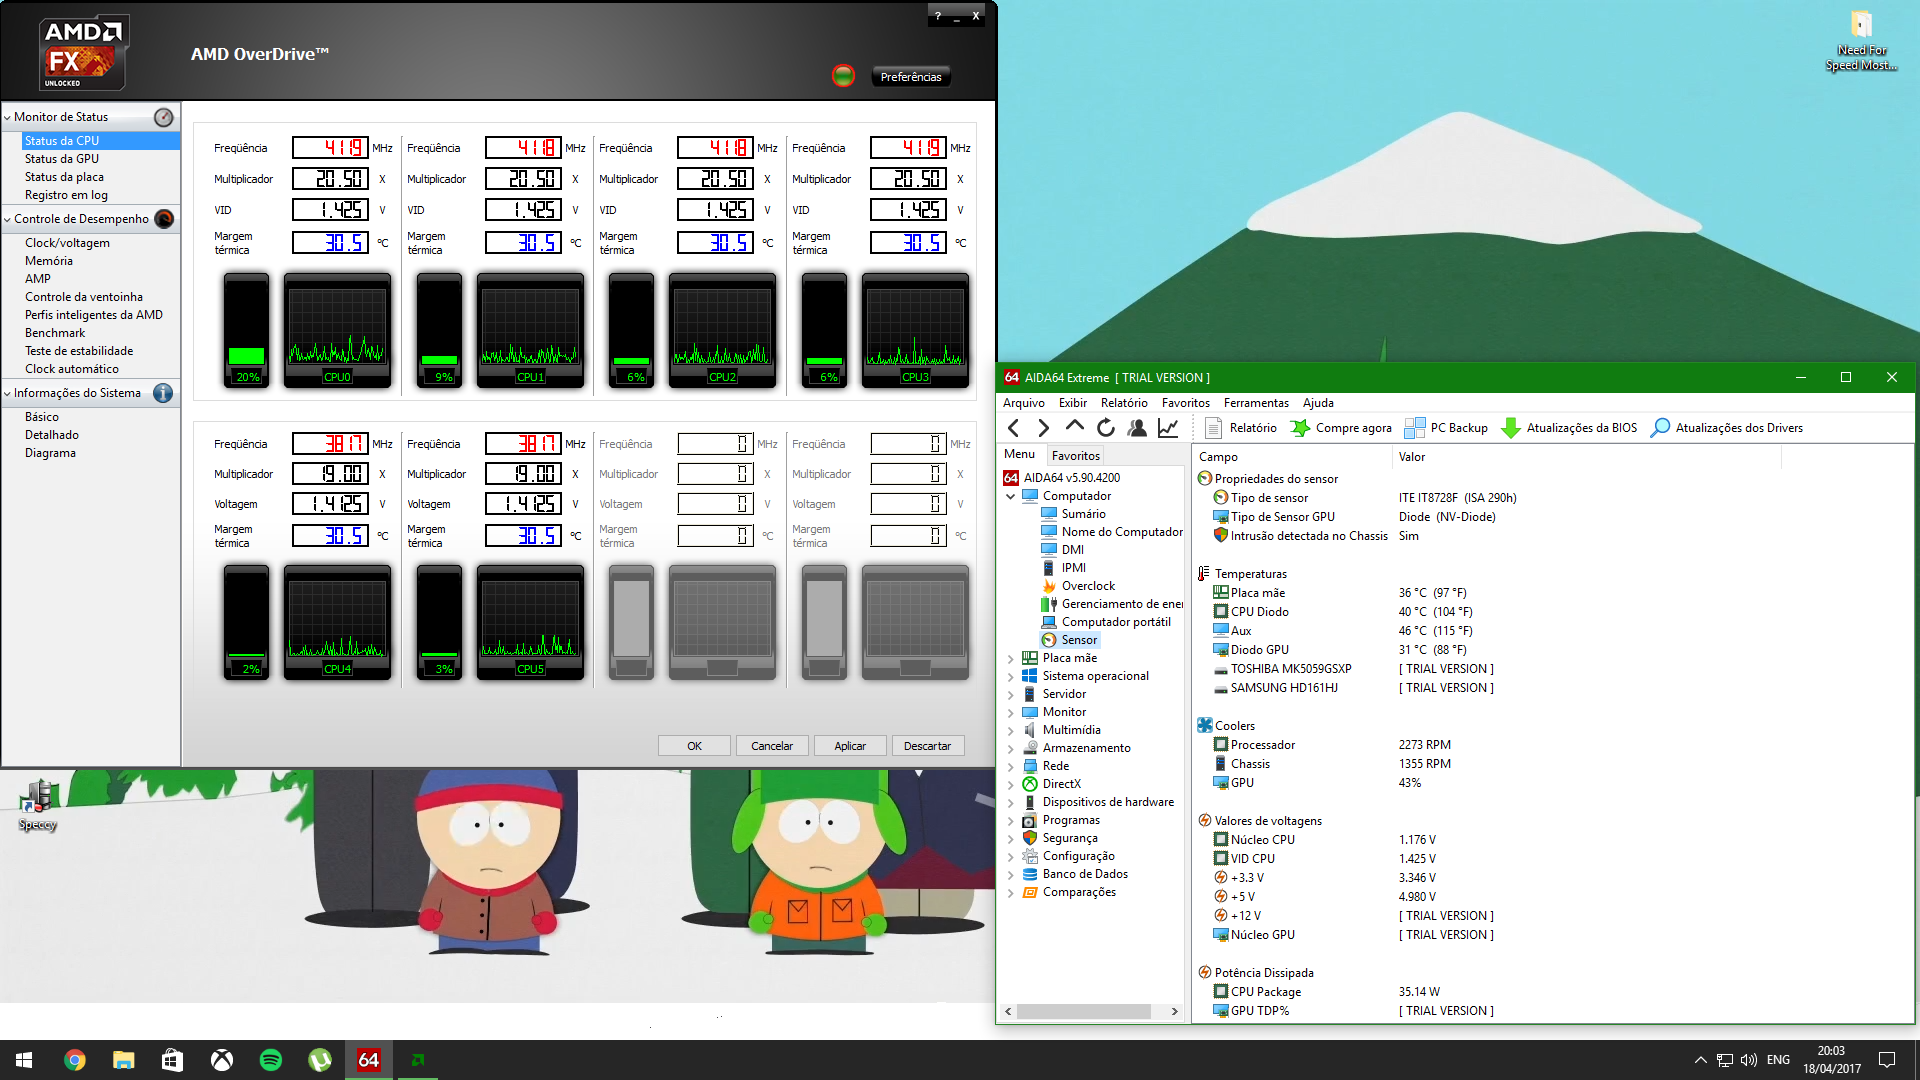
Task: Show hidden system tray icons
Action: (1701, 1060)
